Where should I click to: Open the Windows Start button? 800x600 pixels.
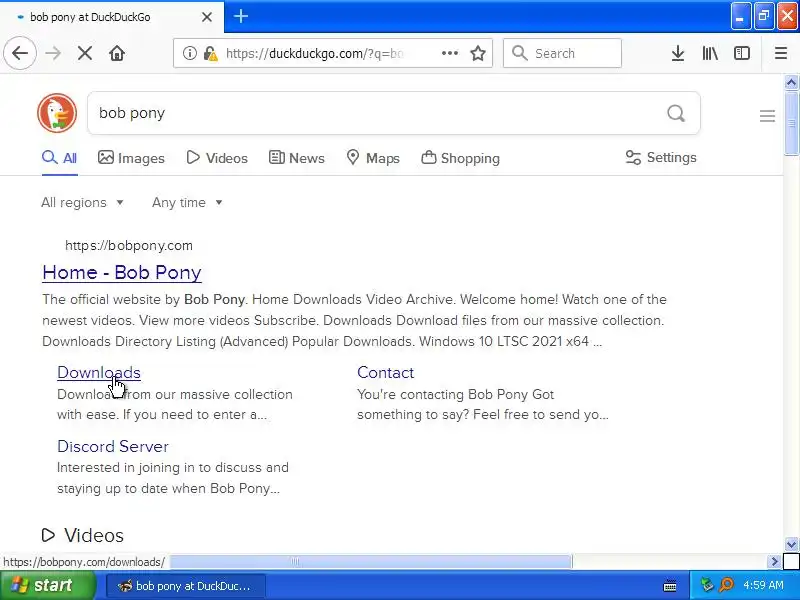pos(47,585)
